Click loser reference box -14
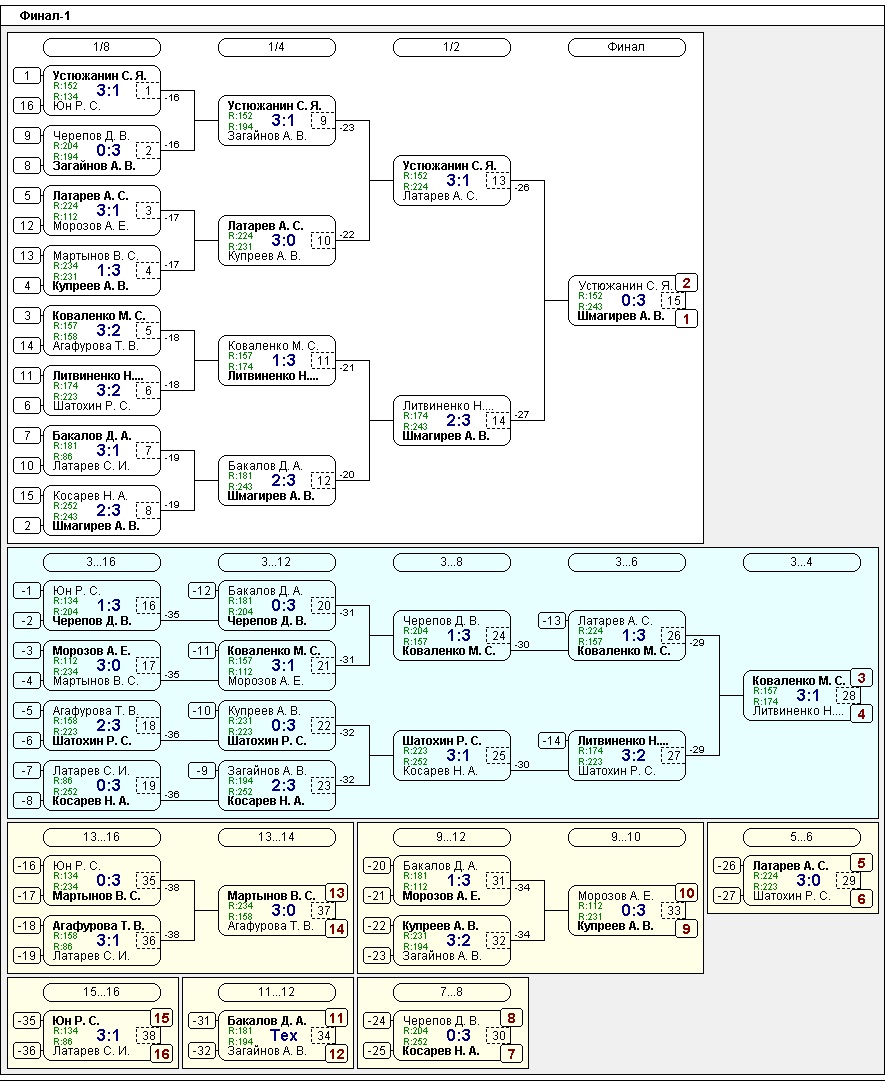 coord(552,740)
